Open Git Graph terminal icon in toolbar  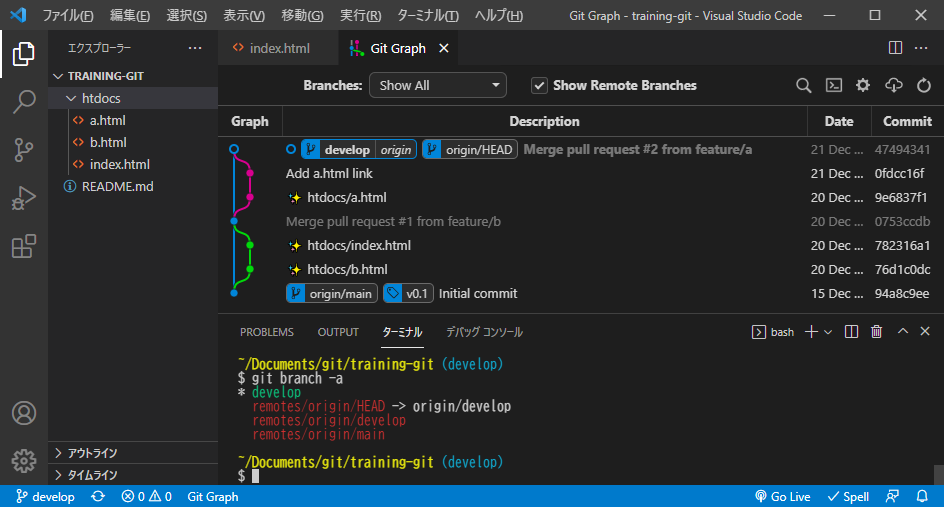pyautogui.click(x=834, y=86)
